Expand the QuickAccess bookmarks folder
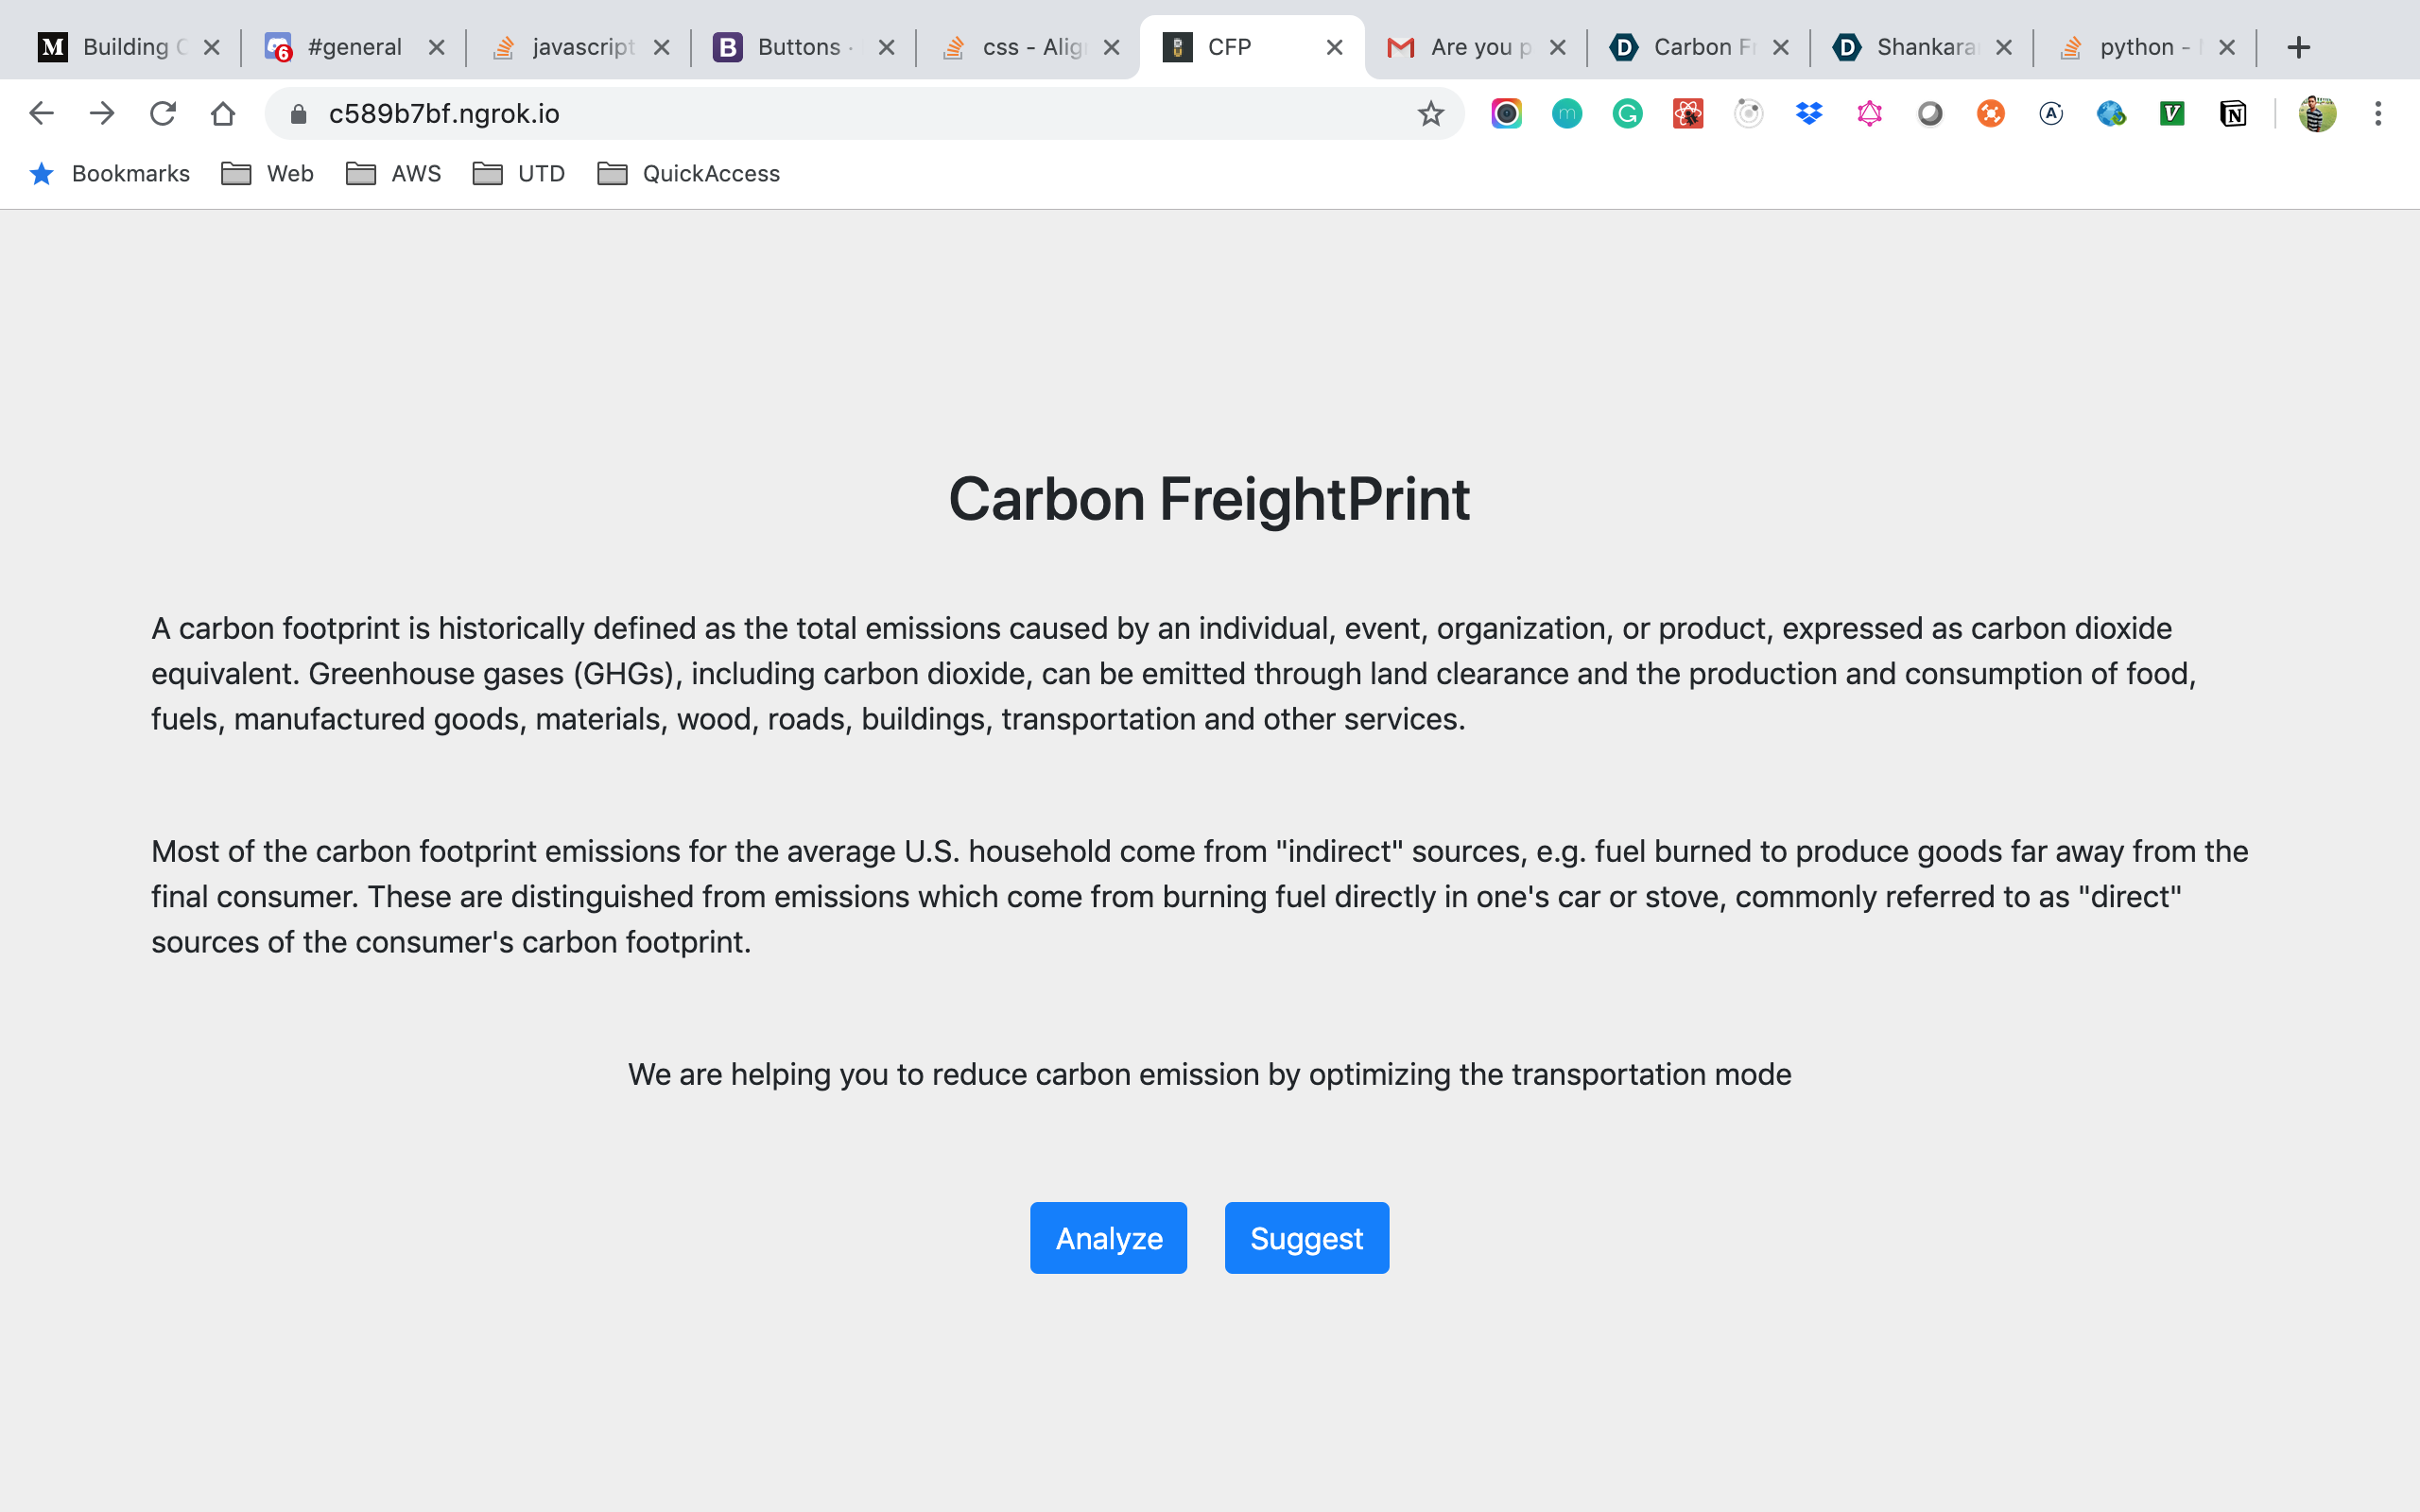This screenshot has width=2420, height=1512. pyautogui.click(x=689, y=174)
